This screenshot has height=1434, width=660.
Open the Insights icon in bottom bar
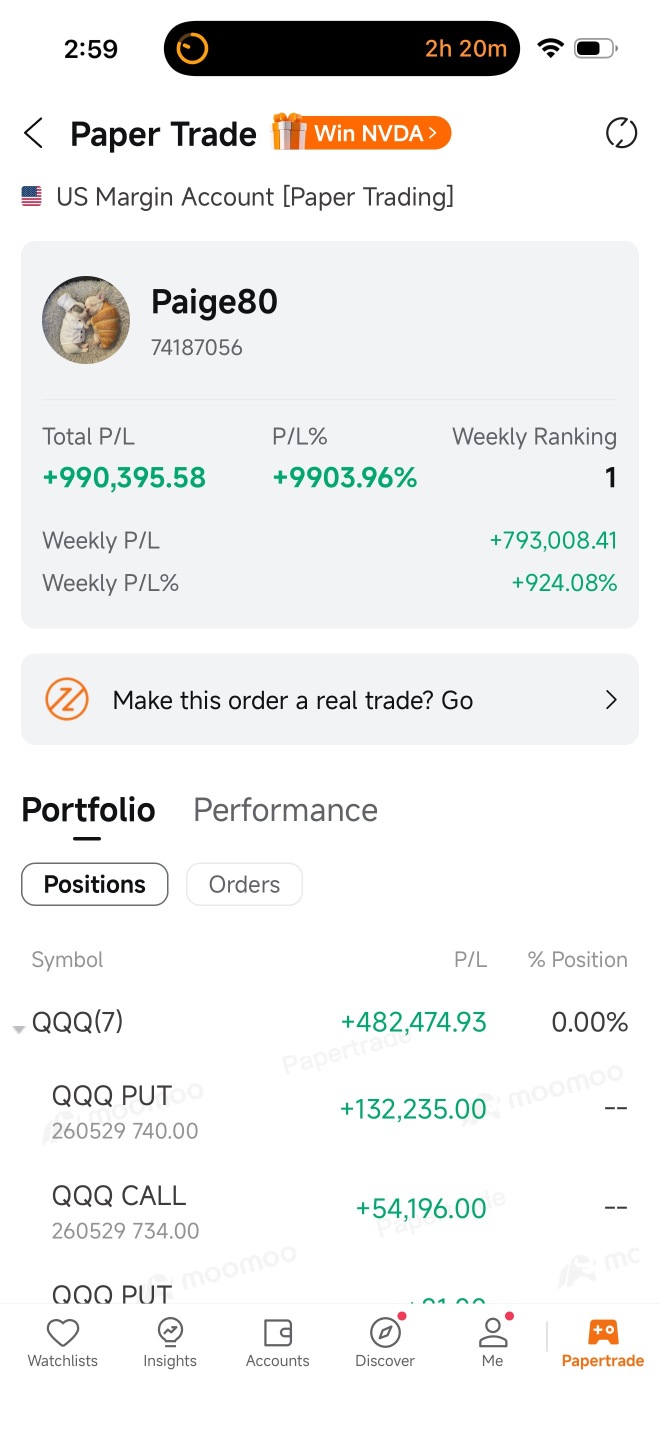(170, 1332)
